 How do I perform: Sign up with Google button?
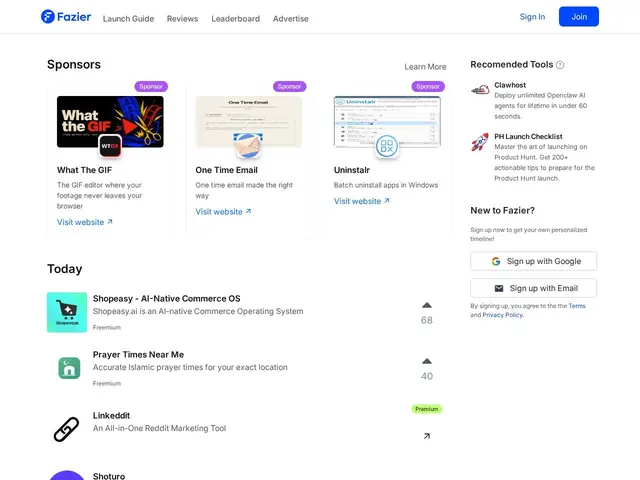pos(533,261)
